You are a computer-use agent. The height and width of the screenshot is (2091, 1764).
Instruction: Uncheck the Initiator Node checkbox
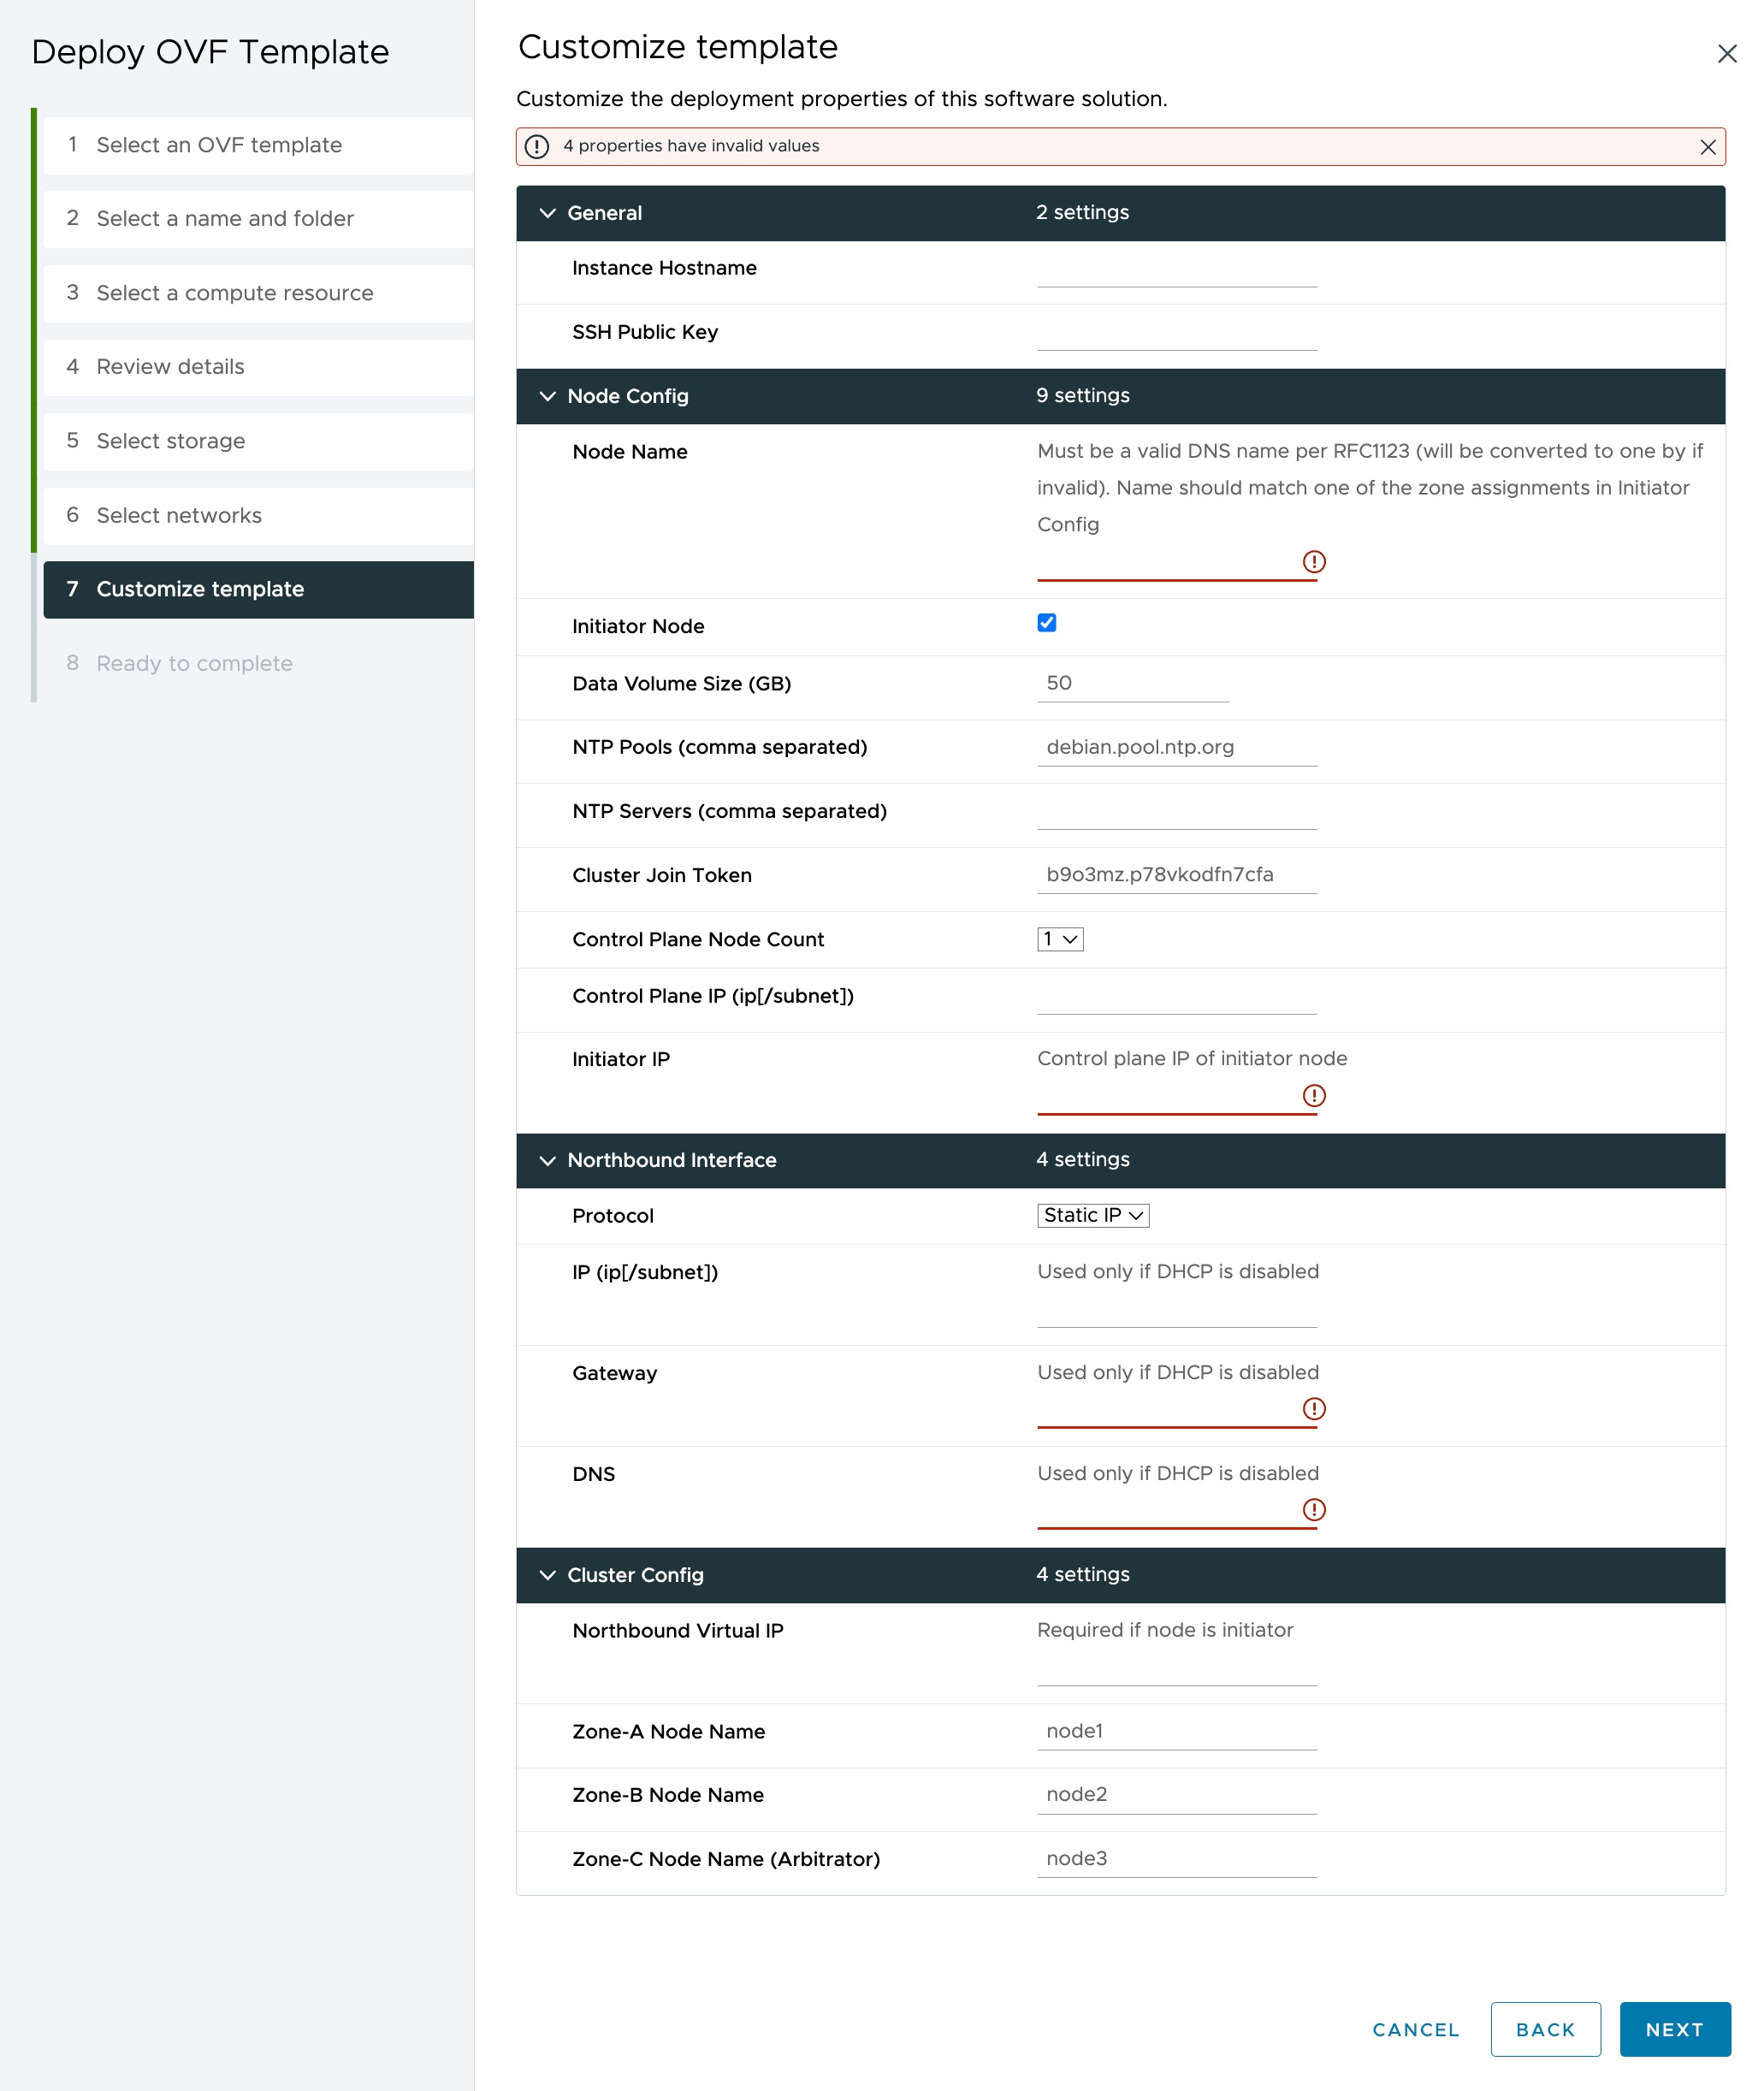point(1046,623)
